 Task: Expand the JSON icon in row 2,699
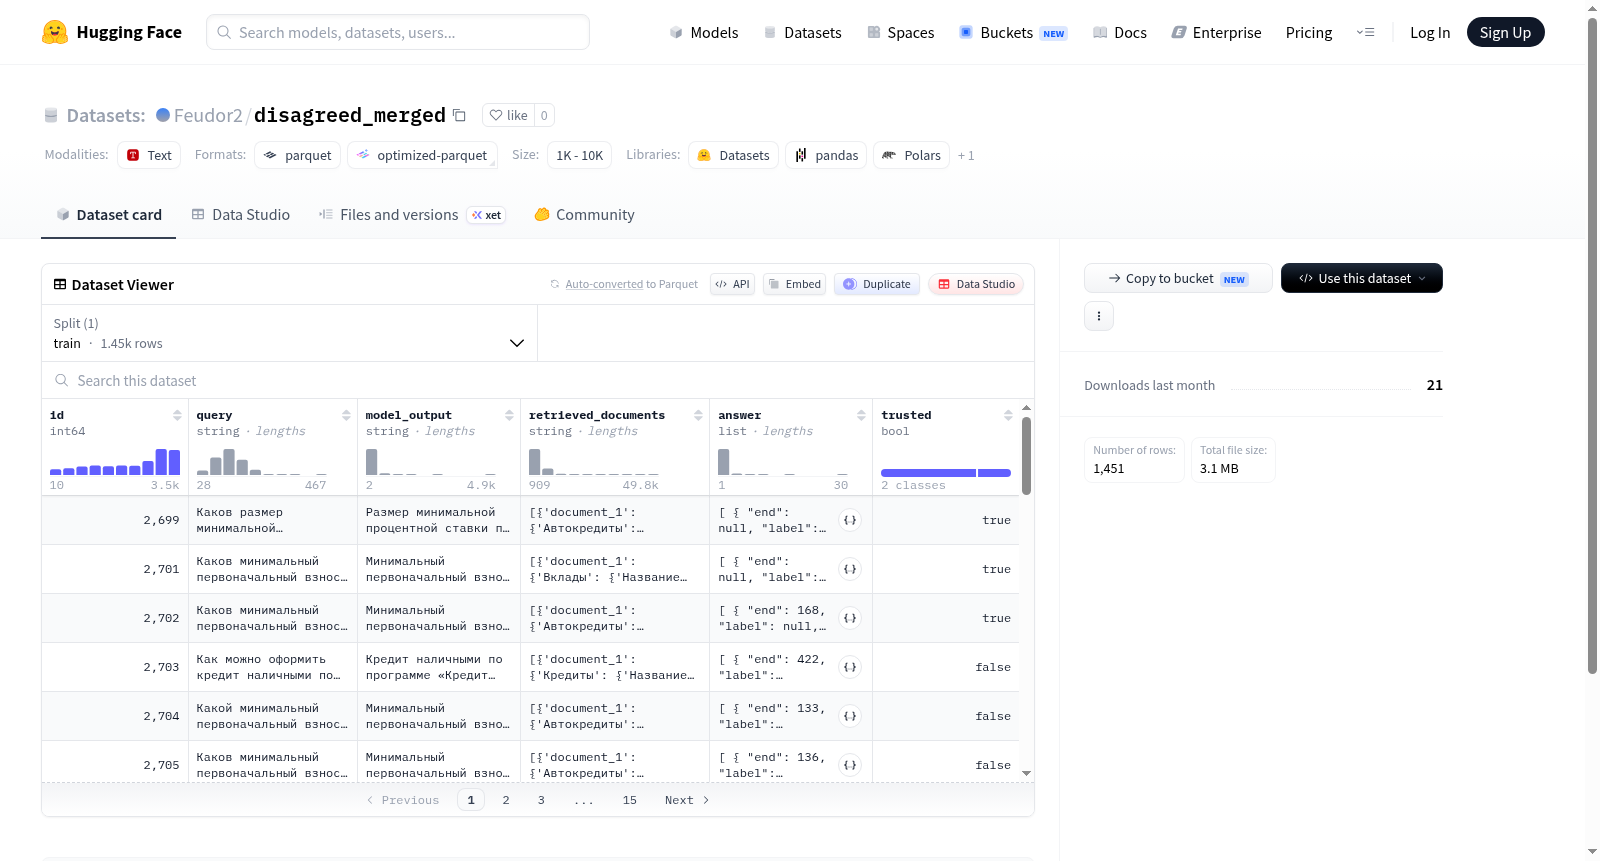850,520
